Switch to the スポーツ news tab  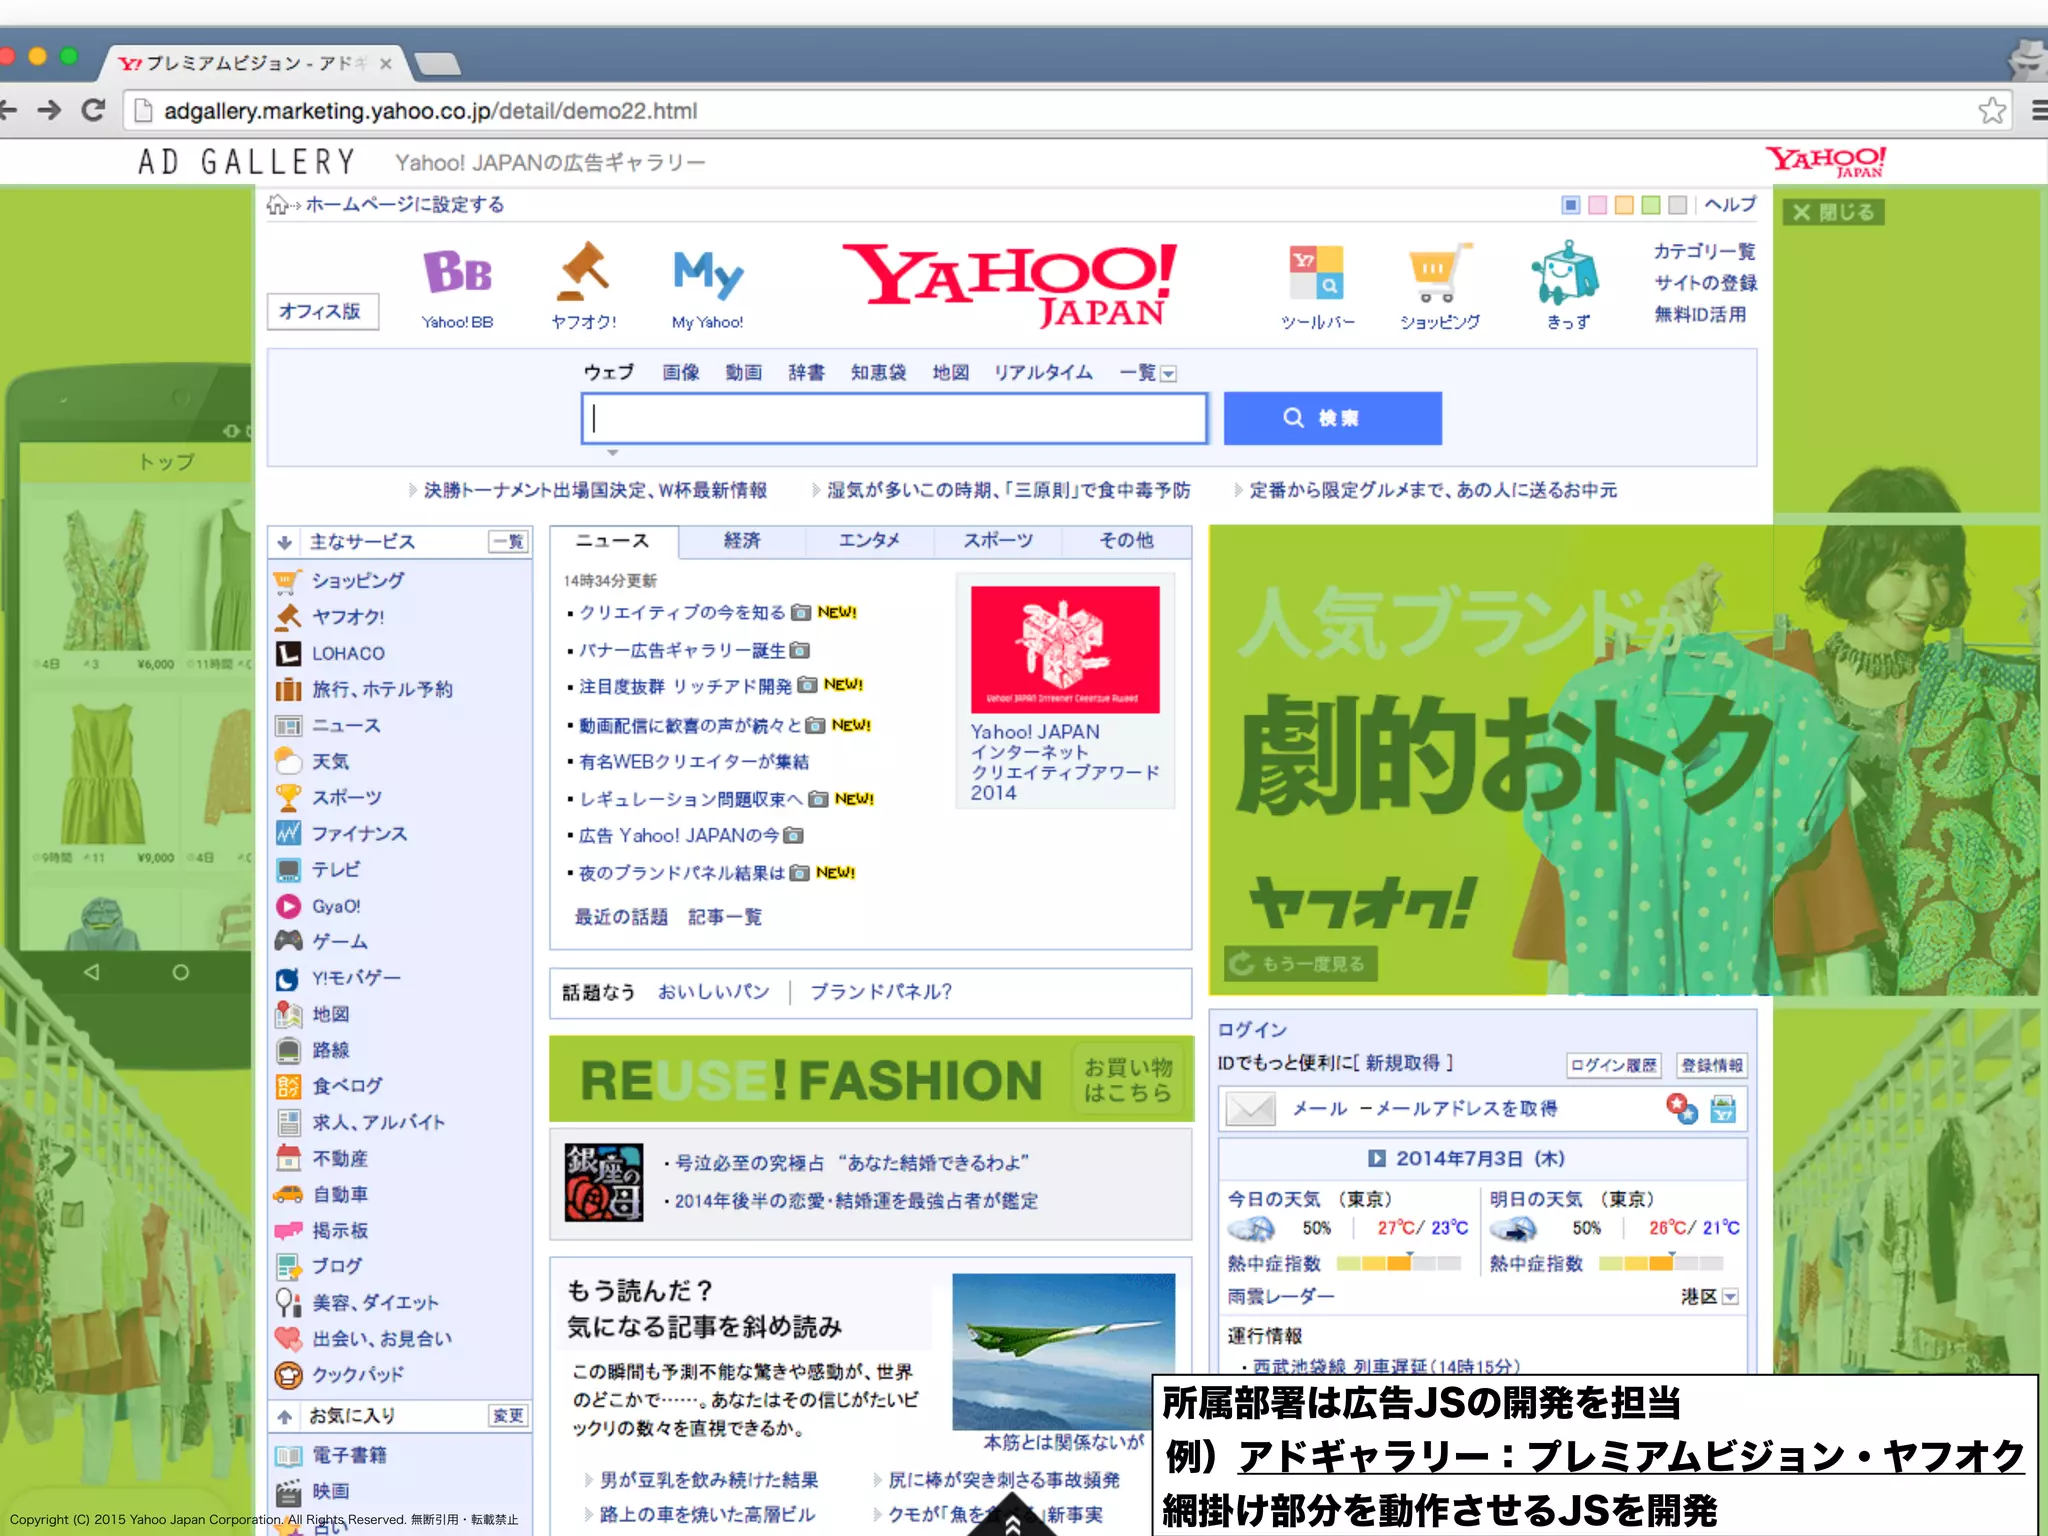(997, 541)
